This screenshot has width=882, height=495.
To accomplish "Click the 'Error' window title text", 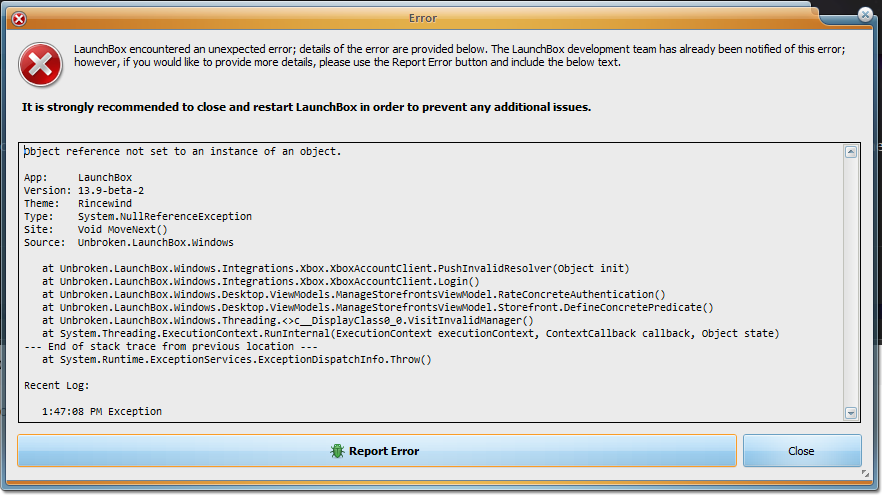I will coord(422,18).
